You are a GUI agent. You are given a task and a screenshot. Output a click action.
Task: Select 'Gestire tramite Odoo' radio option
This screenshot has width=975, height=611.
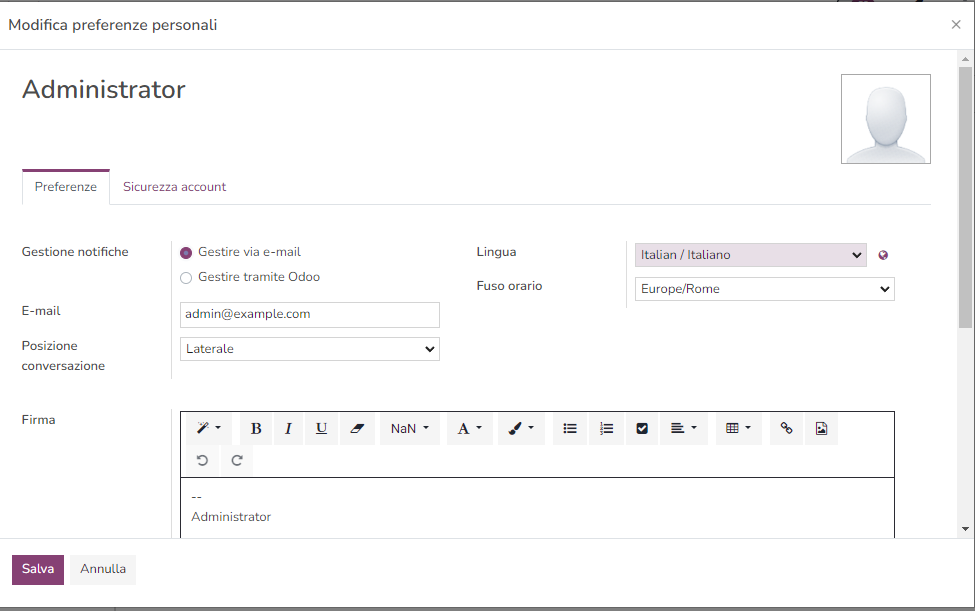(x=186, y=278)
